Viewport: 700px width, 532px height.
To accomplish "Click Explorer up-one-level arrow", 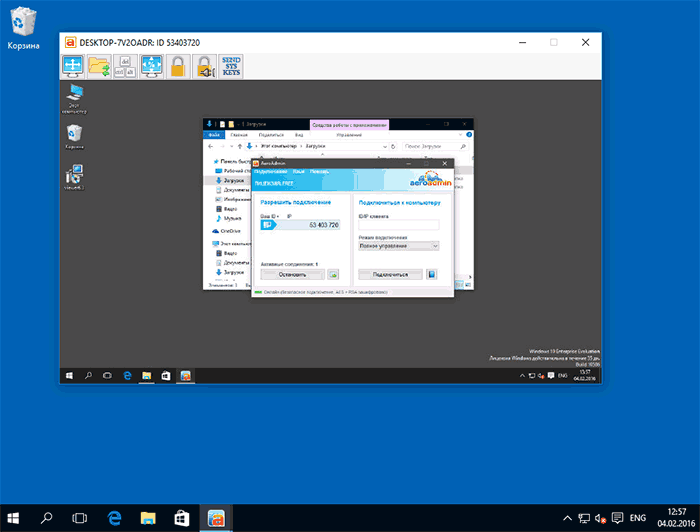I will click(240, 146).
